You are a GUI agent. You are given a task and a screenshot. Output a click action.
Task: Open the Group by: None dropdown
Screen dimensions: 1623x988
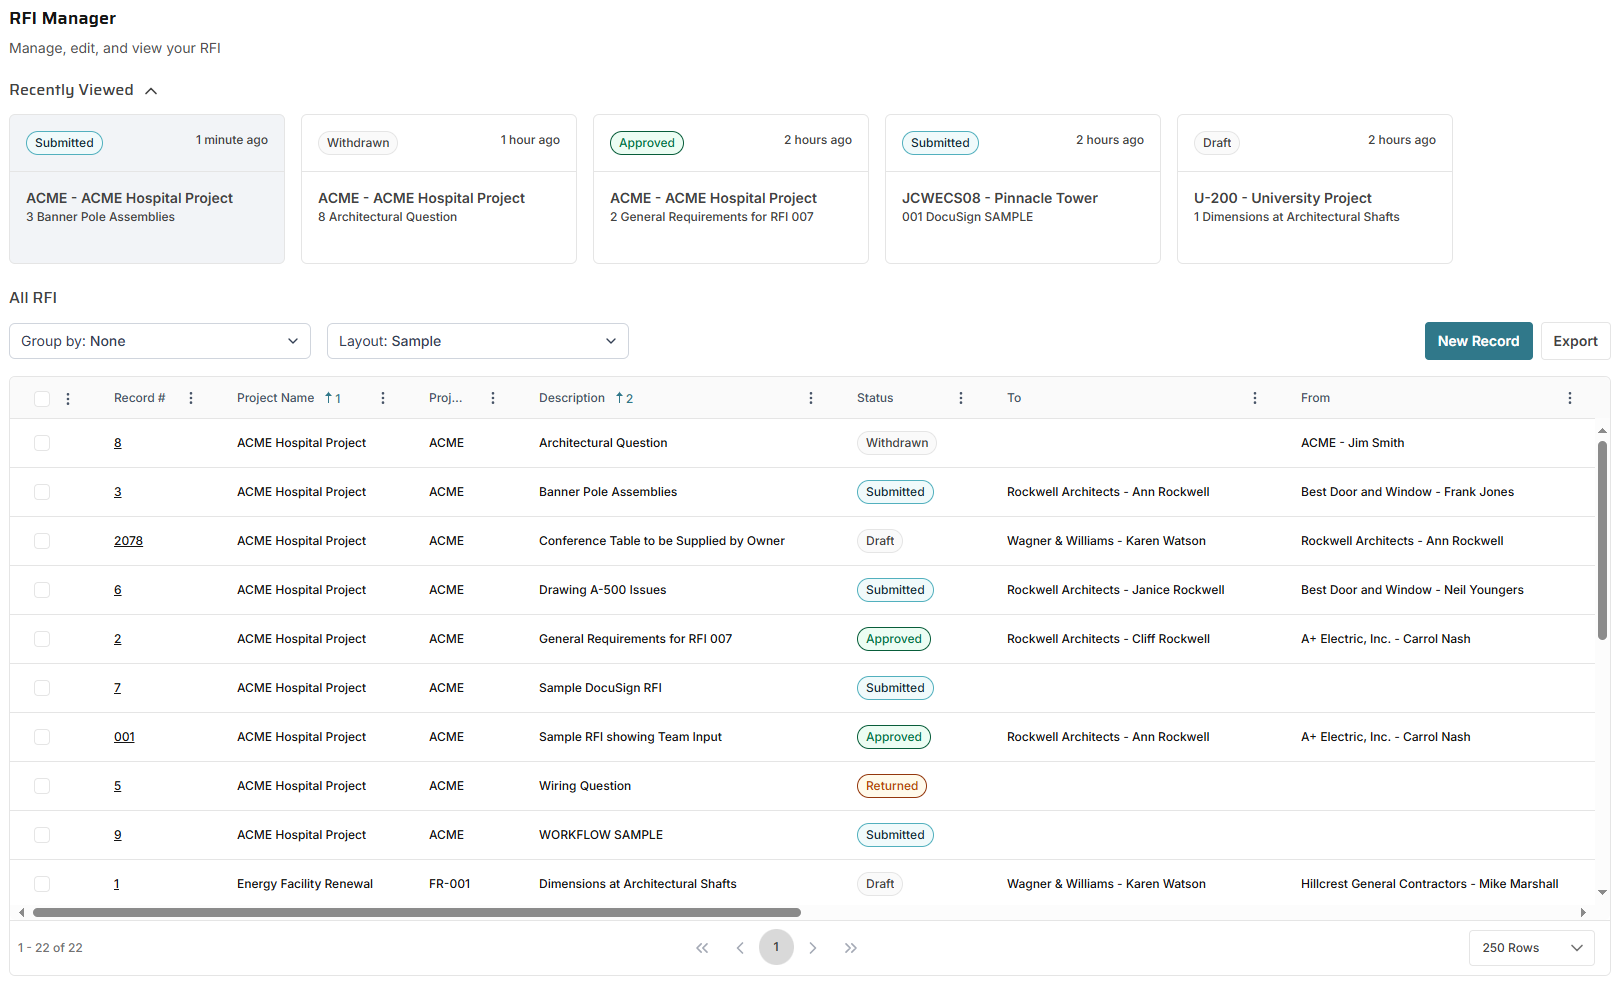pos(160,341)
